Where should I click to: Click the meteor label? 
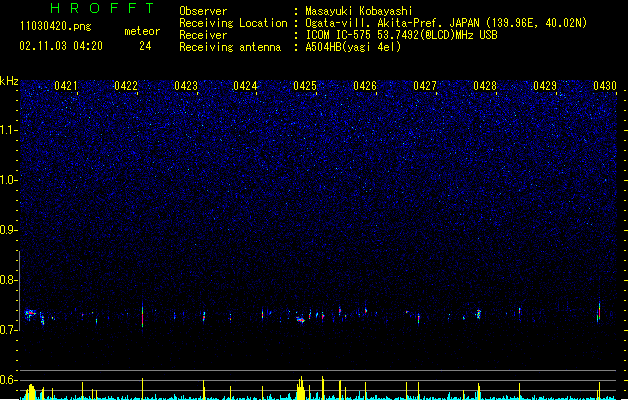pyautogui.click(x=142, y=31)
